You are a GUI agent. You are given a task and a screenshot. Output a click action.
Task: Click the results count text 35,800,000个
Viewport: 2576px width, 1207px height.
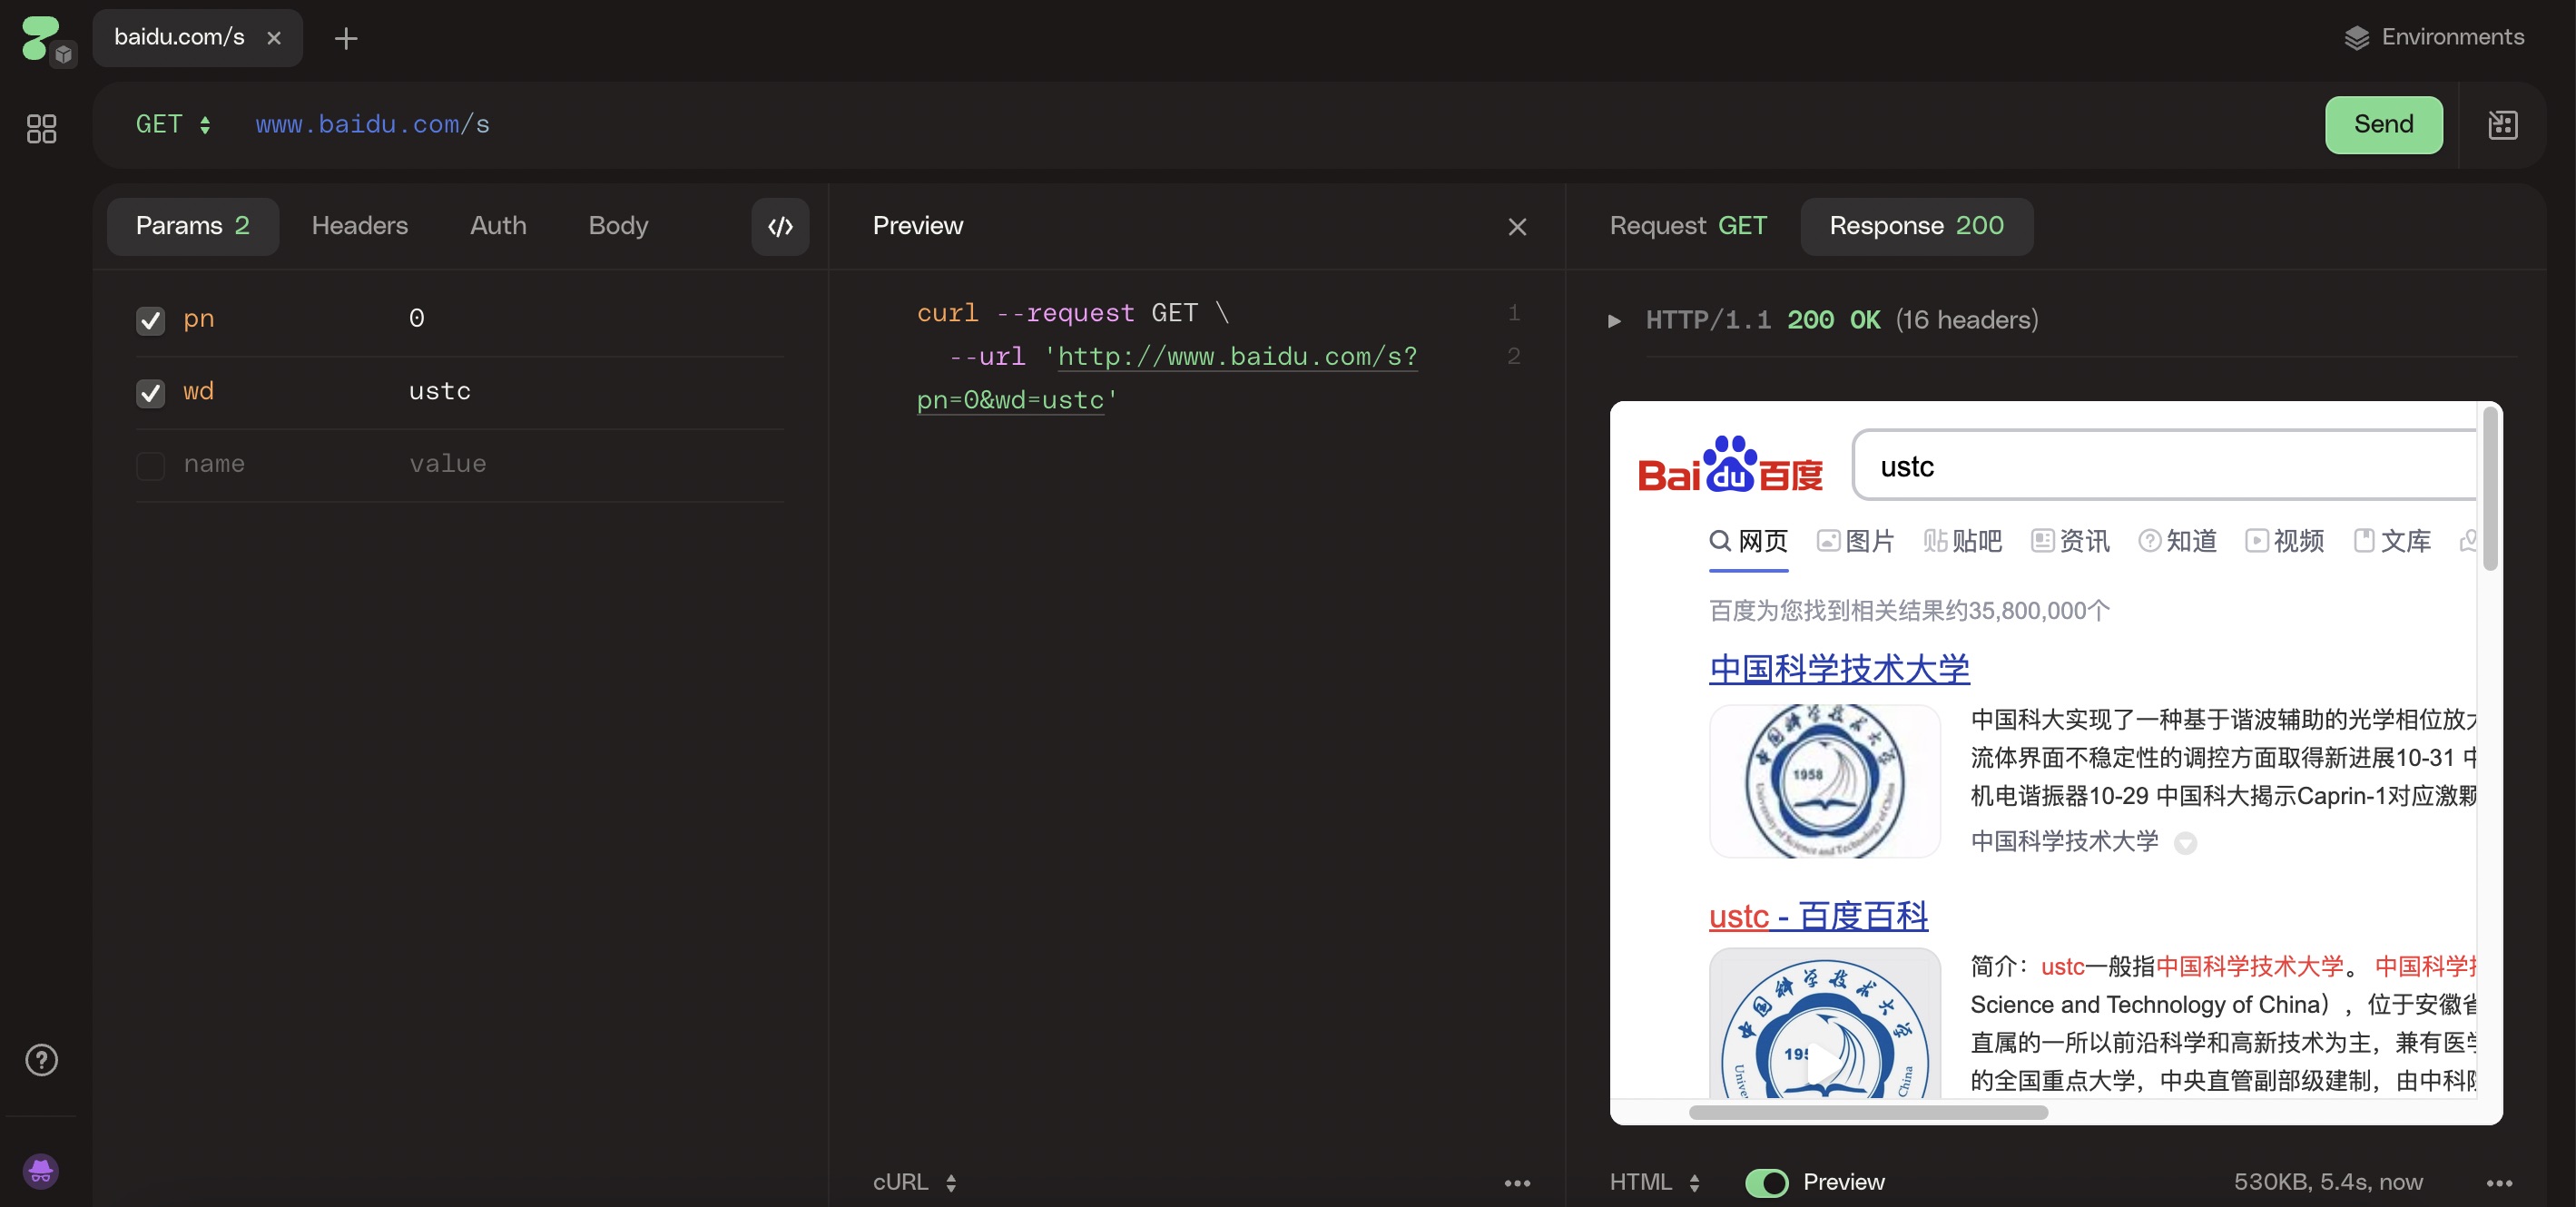pos(1909,610)
